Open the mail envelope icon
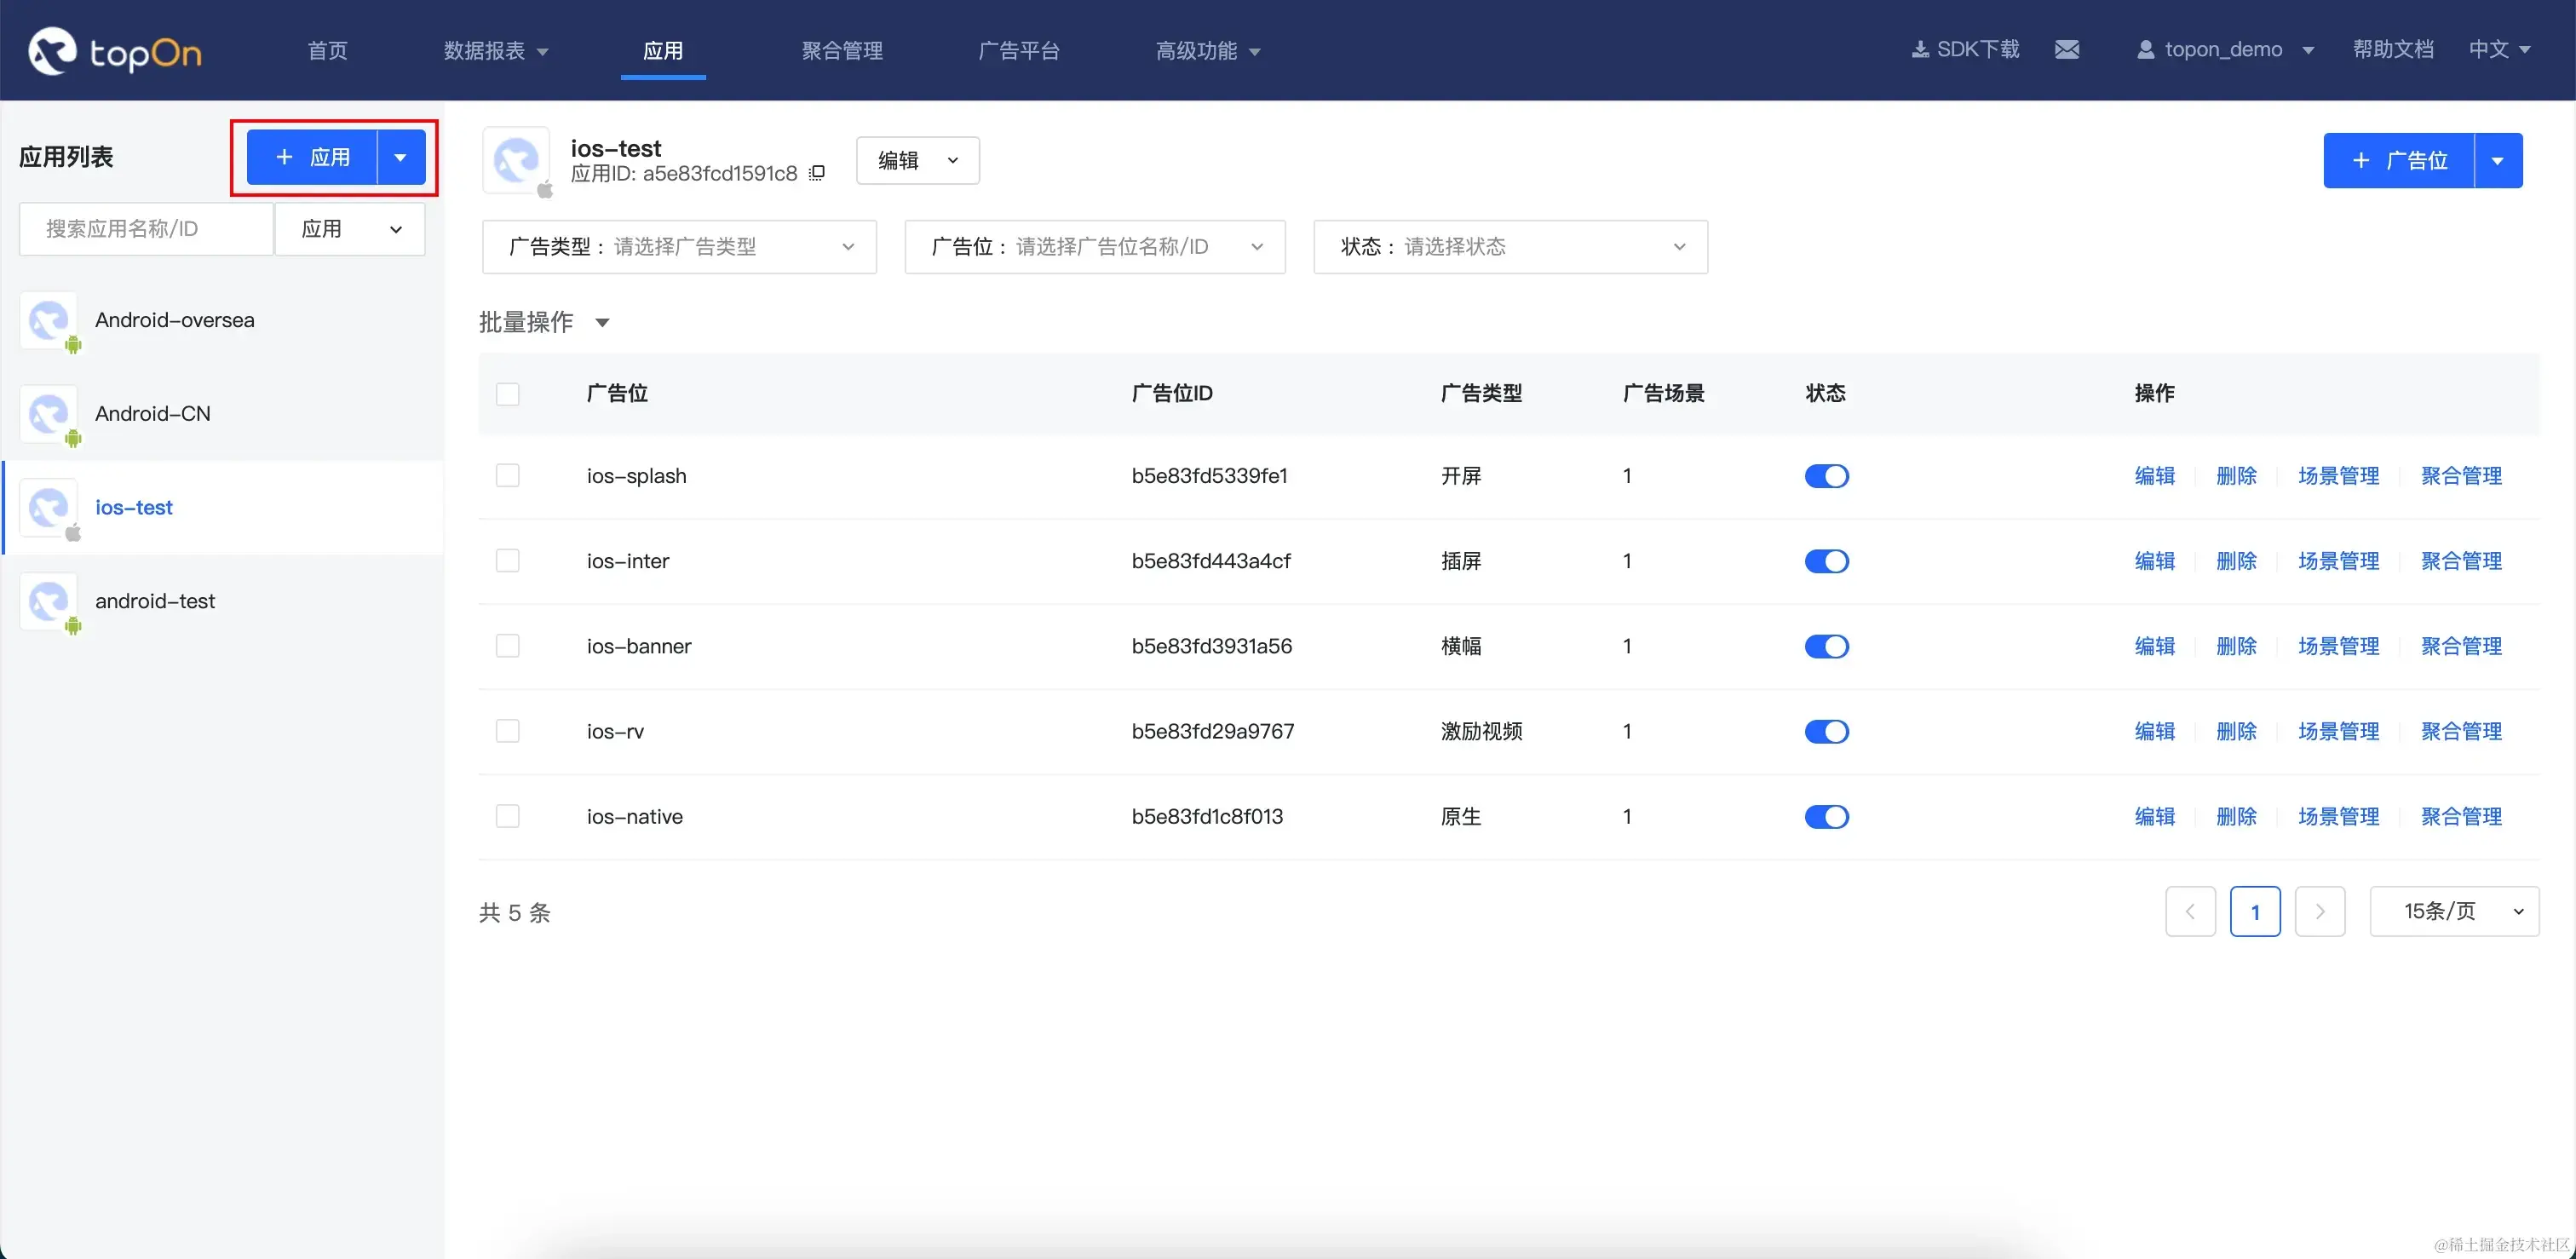This screenshot has width=2576, height=1259. pos(2067,50)
